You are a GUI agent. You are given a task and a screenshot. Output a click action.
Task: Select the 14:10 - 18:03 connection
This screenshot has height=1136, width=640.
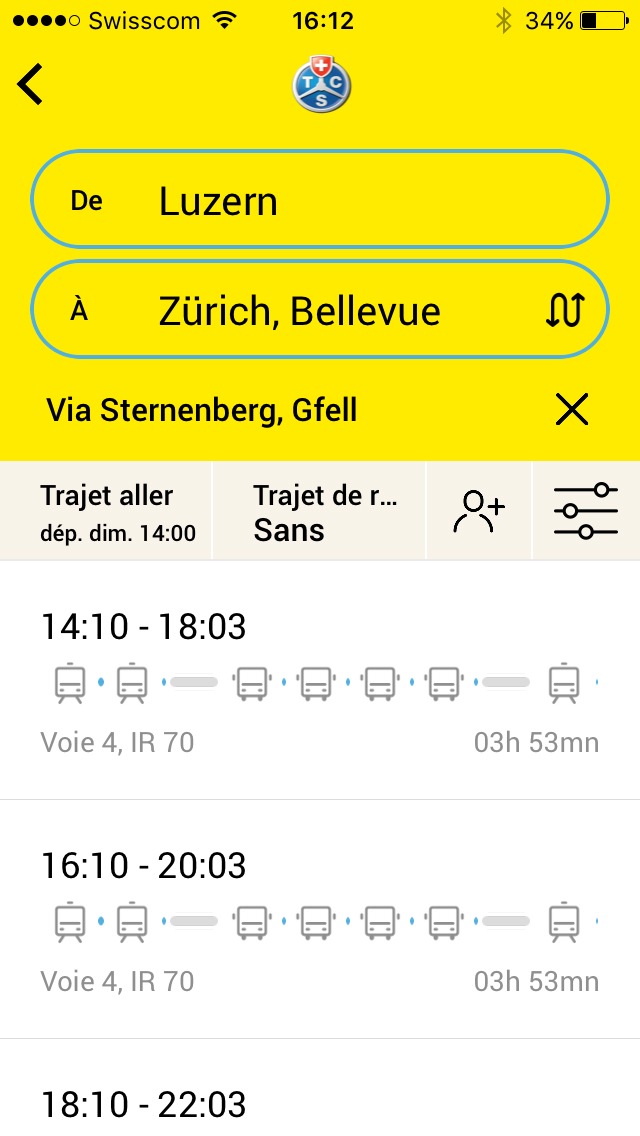[x=320, y=680]
